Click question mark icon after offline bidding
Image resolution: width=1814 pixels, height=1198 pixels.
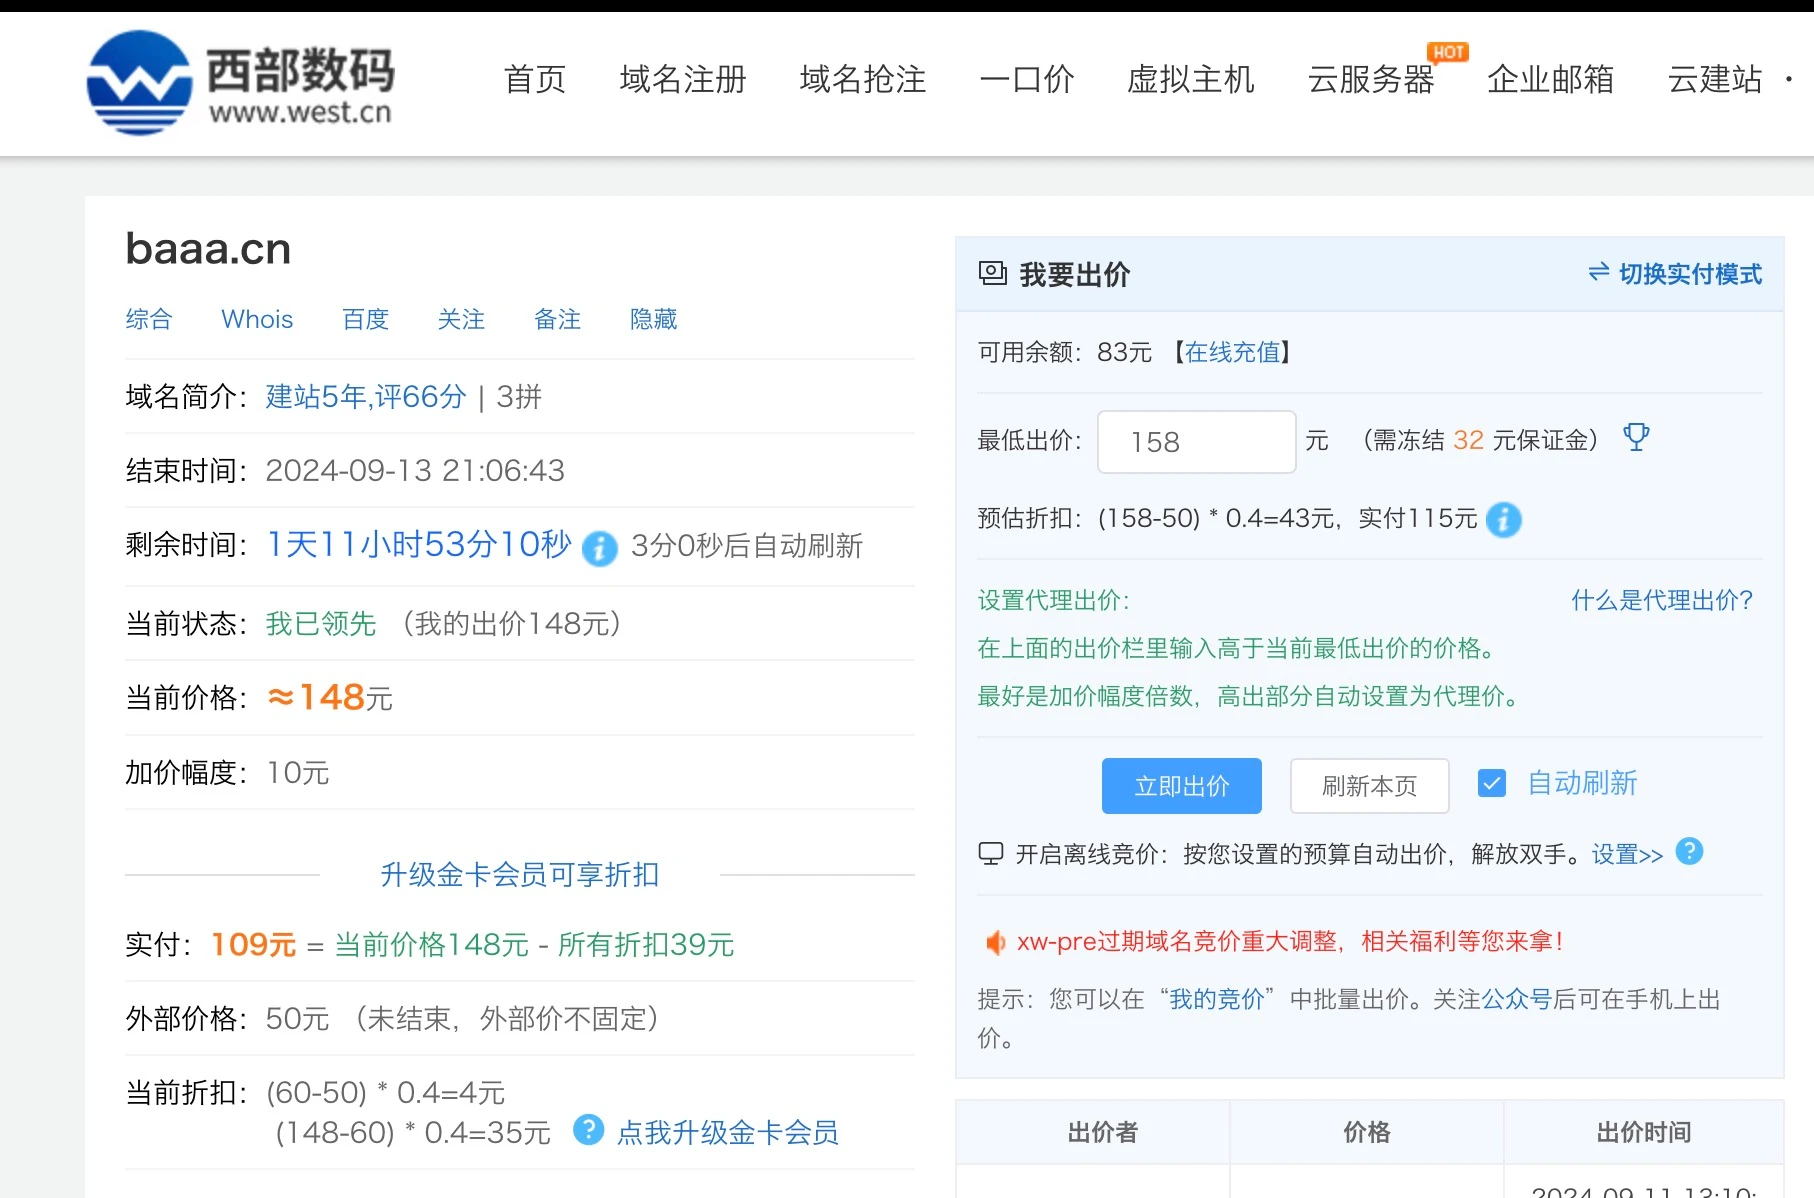[1689, 852]
